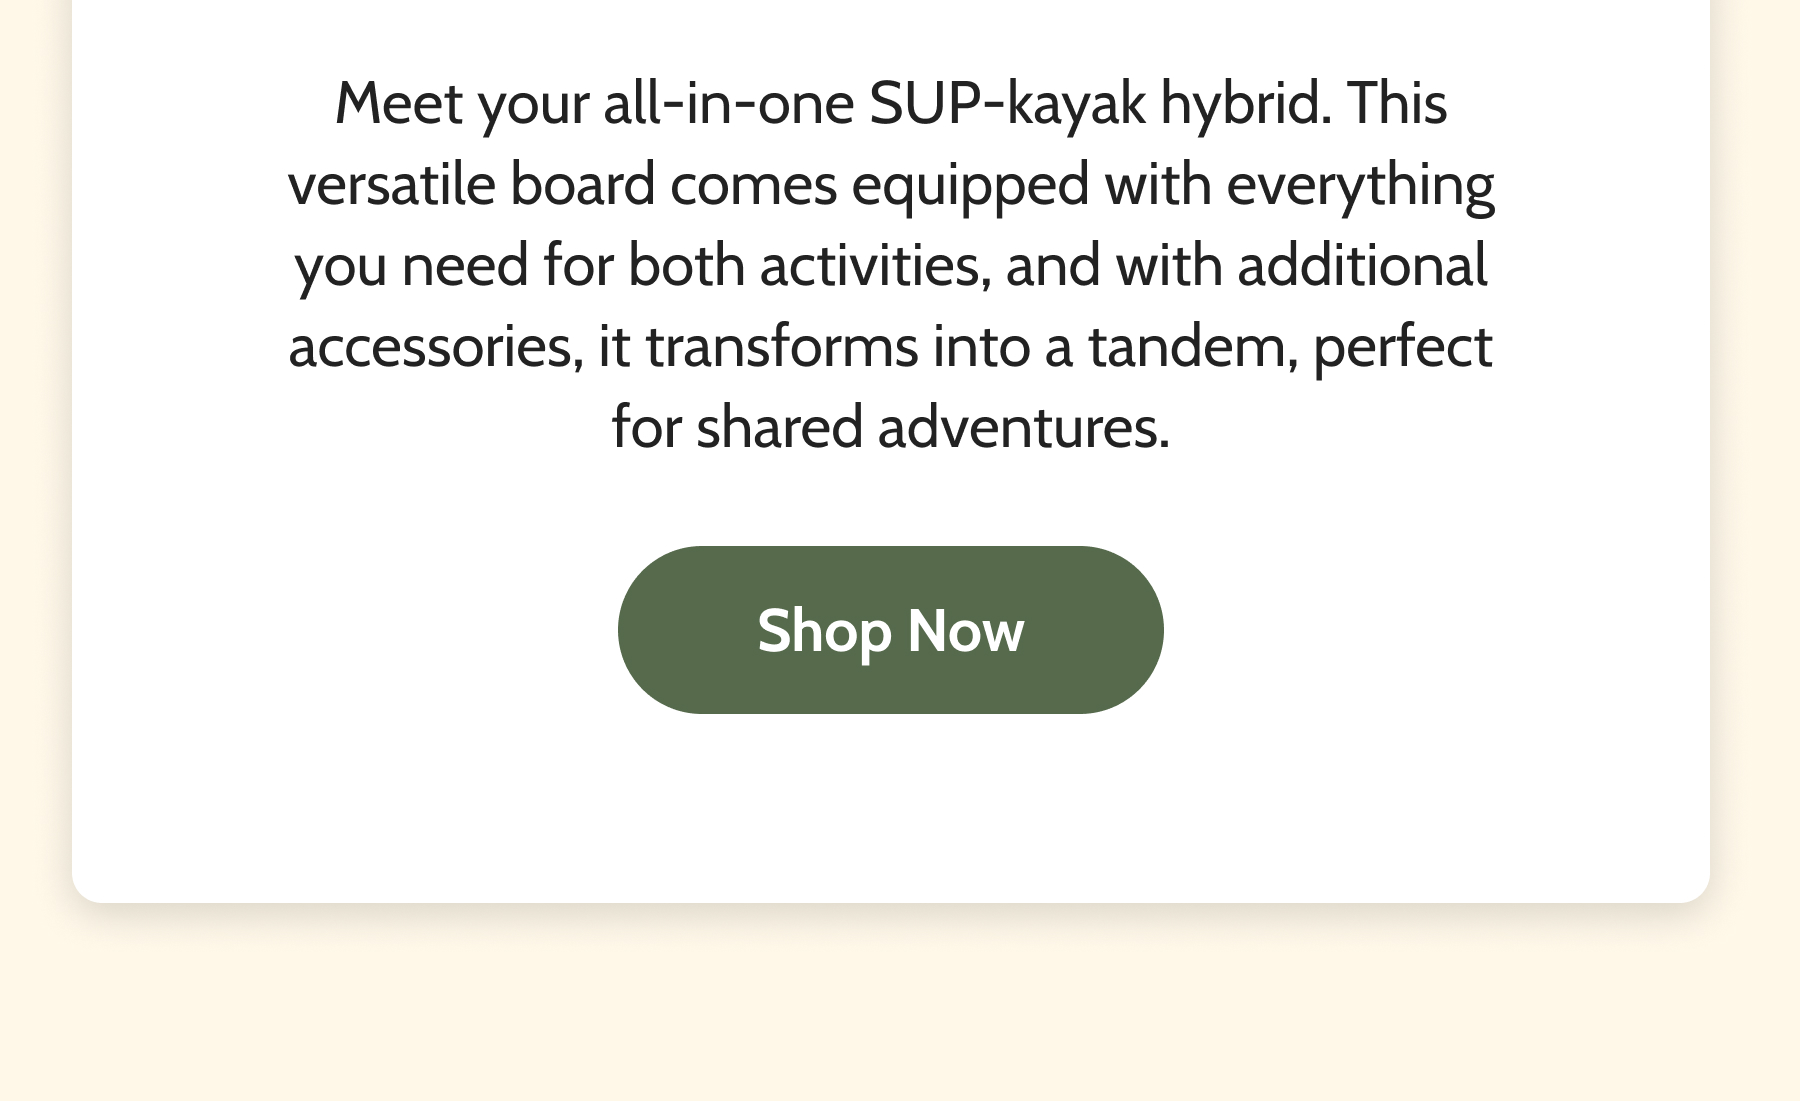The height and width of the screenshot is (1101, 1800).
Task: Click the word "Shop" on the green button
Action: [824, 632]
